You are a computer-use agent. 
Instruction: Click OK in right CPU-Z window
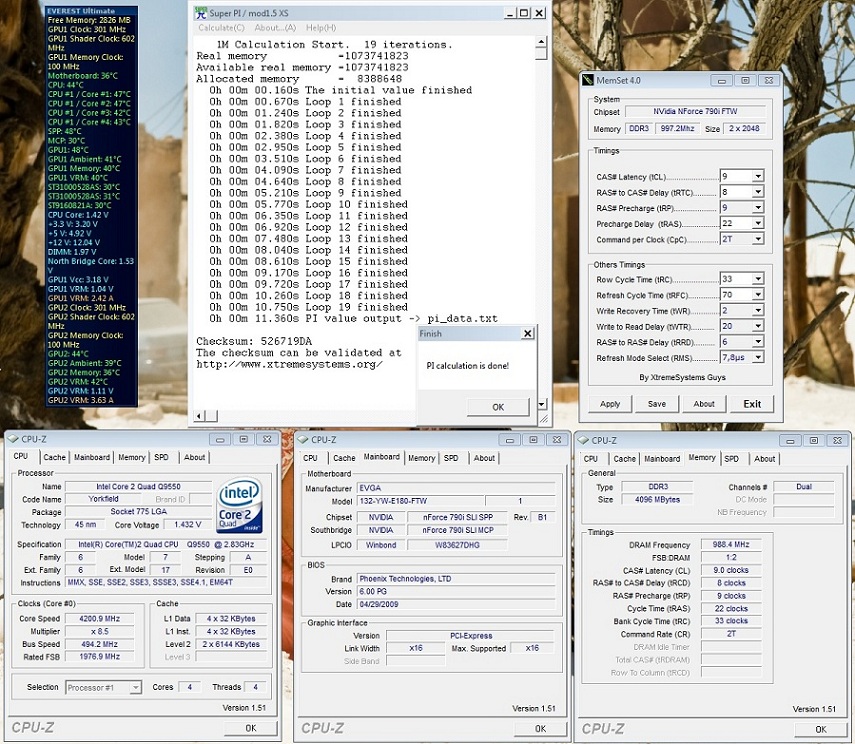[x=821, y=729]
